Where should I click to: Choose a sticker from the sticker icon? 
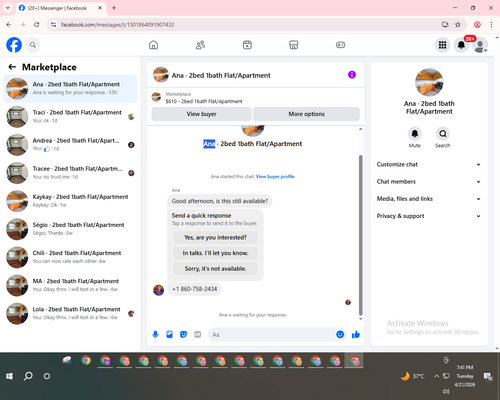click(x=183, y=334)
